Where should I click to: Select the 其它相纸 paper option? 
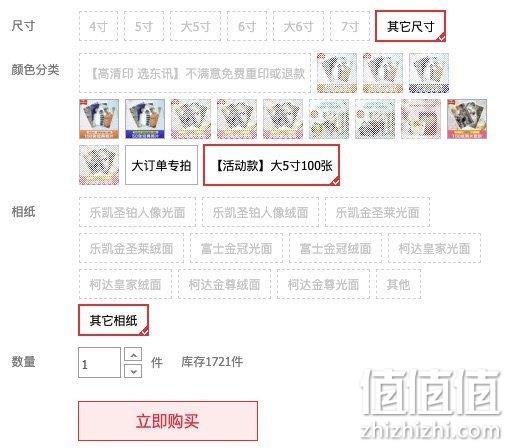tap(113, 320)
